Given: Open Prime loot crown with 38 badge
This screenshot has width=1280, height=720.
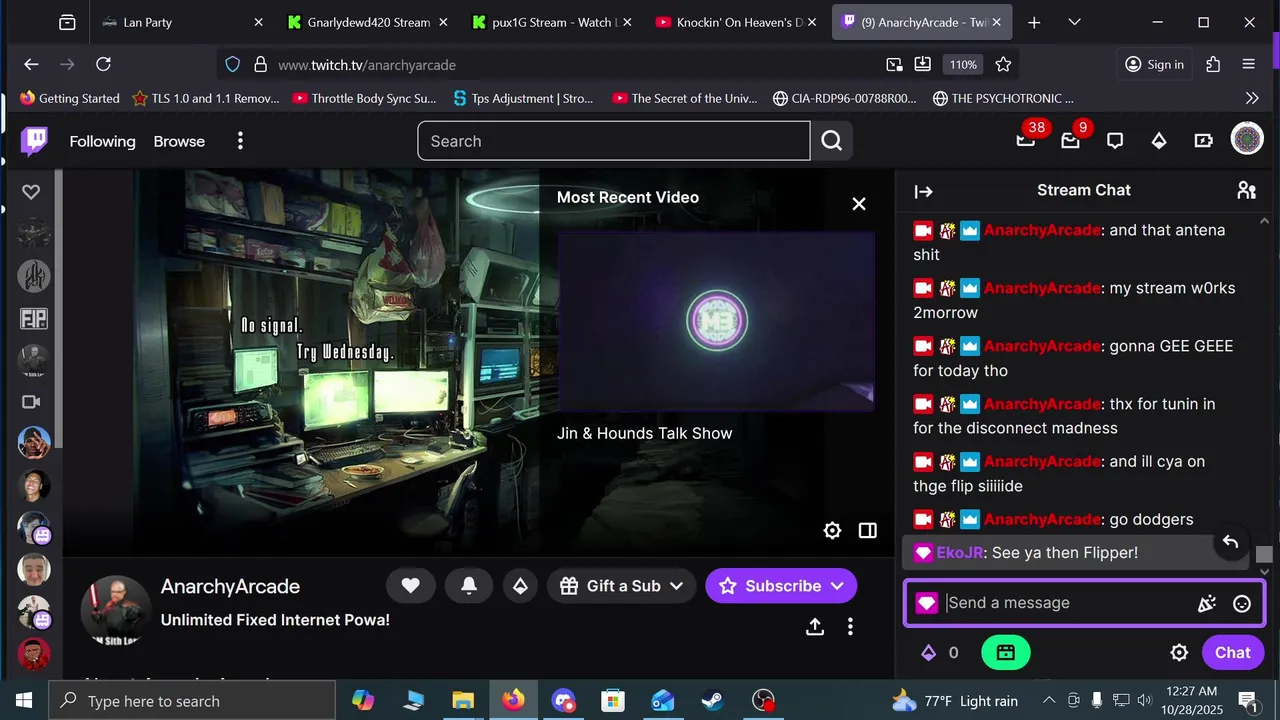Looking at the screenshot, I should [1026, 141].
